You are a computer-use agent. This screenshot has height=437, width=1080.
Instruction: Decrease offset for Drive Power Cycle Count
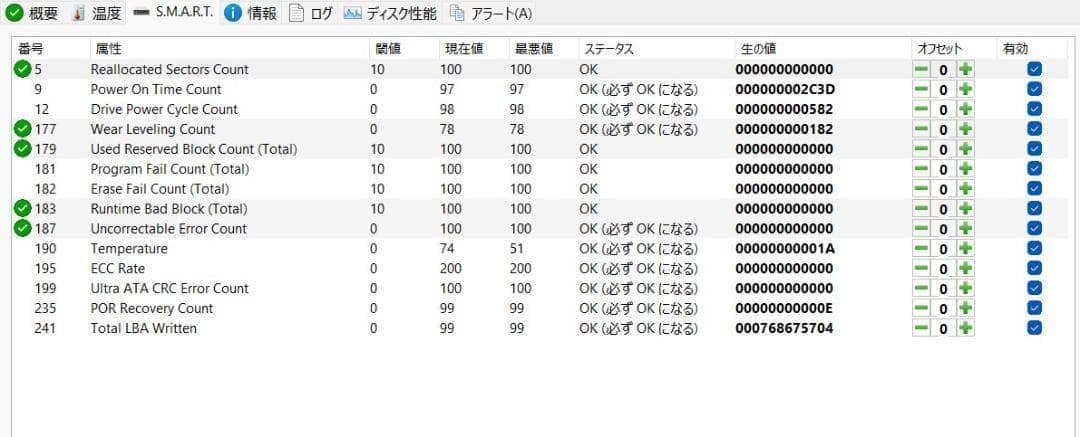tap(921, 109)
